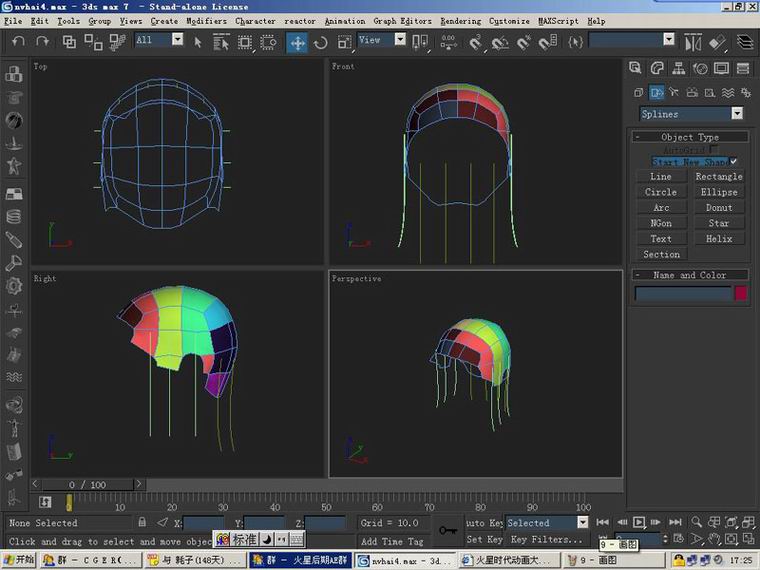Open the Create command panel tab
The image size is (760, 570).
[x=635, y=68]
